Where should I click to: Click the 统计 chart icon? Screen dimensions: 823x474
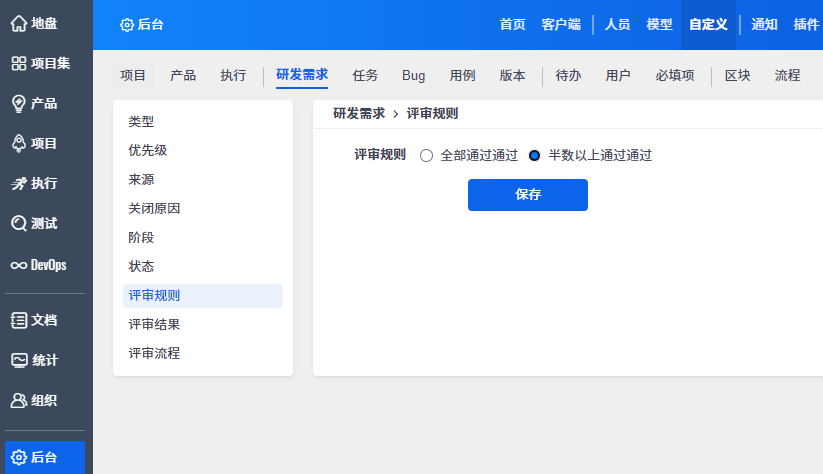click(18, 360)
